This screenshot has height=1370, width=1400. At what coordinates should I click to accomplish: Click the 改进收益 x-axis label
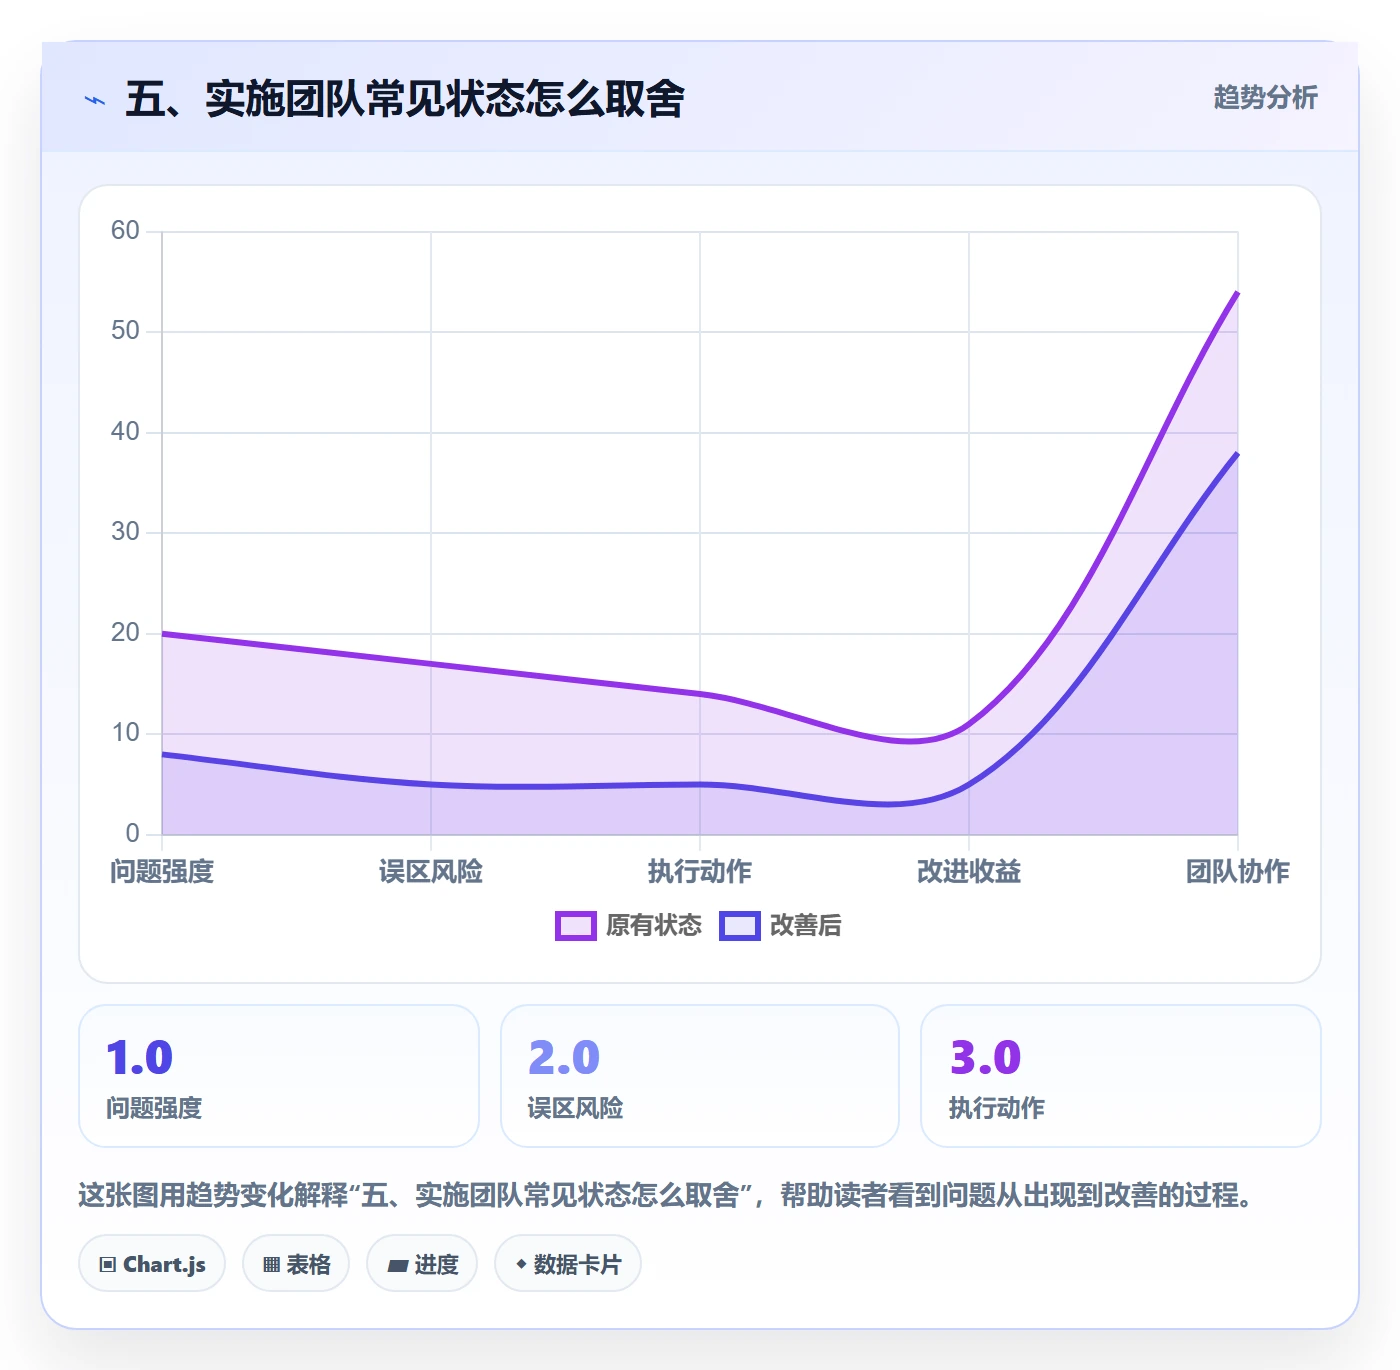click(969, 872)
